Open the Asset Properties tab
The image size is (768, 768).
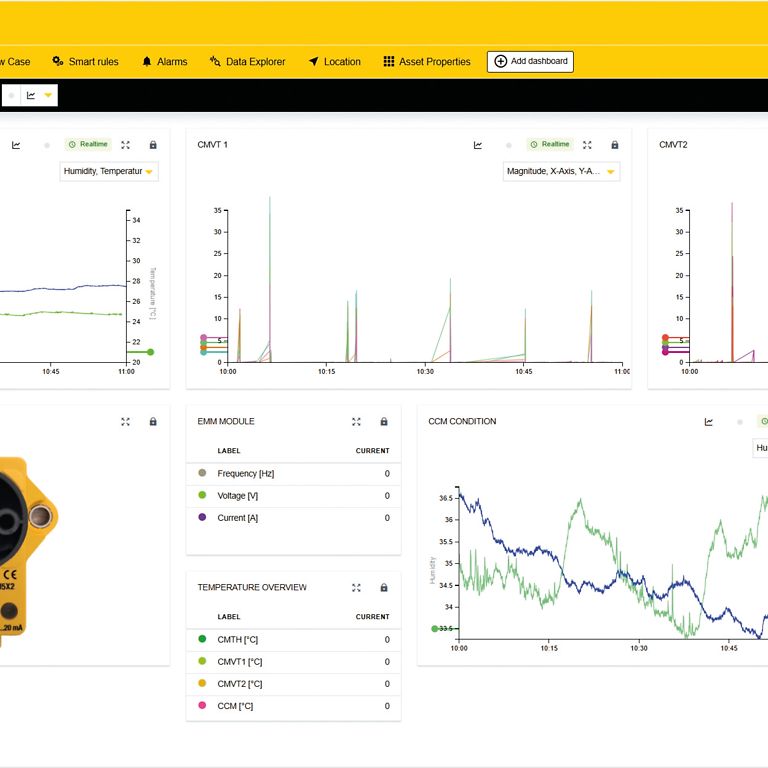pyautogui.click(x=426, y=62)
